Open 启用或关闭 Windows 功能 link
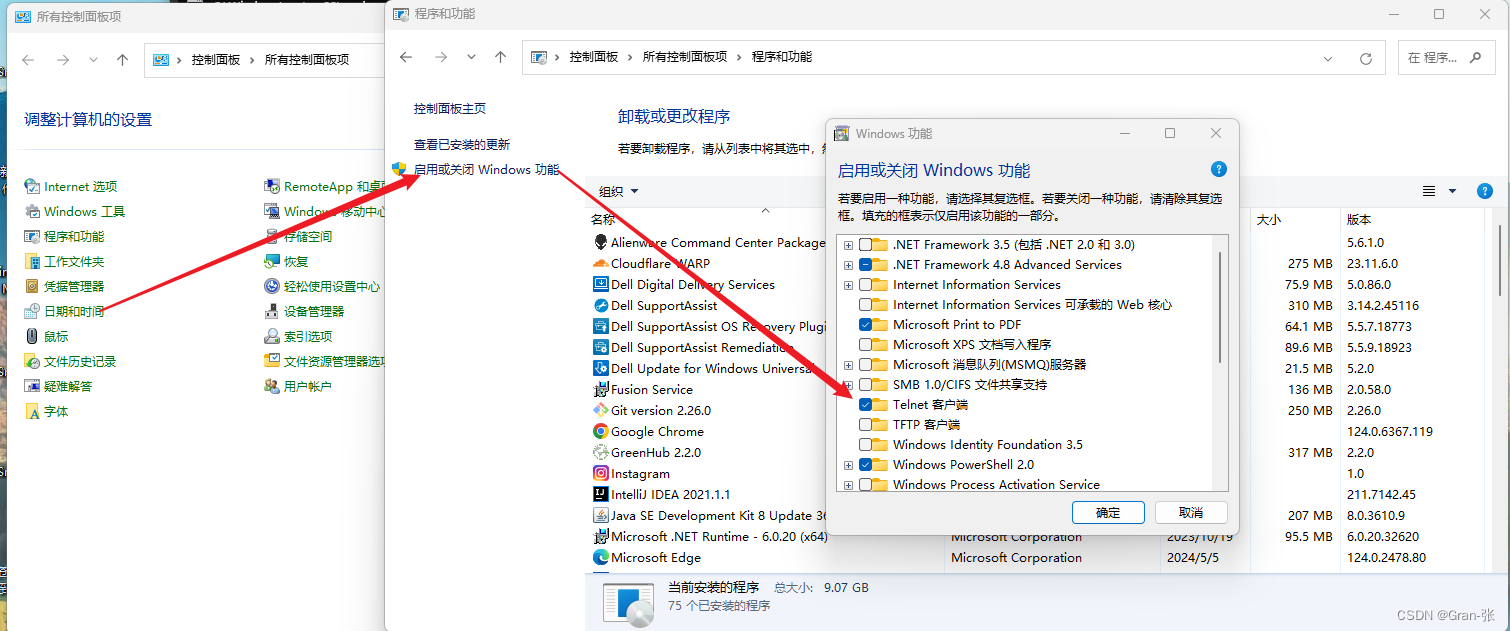The width and height of the screenshot is (1510, 631). (x=487, y=169)
